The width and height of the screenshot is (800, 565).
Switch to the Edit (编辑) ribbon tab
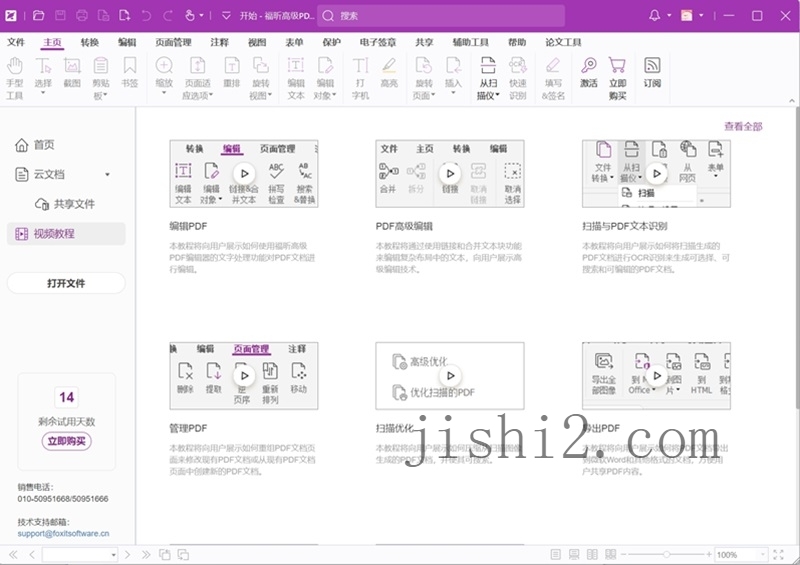point(127,42)
